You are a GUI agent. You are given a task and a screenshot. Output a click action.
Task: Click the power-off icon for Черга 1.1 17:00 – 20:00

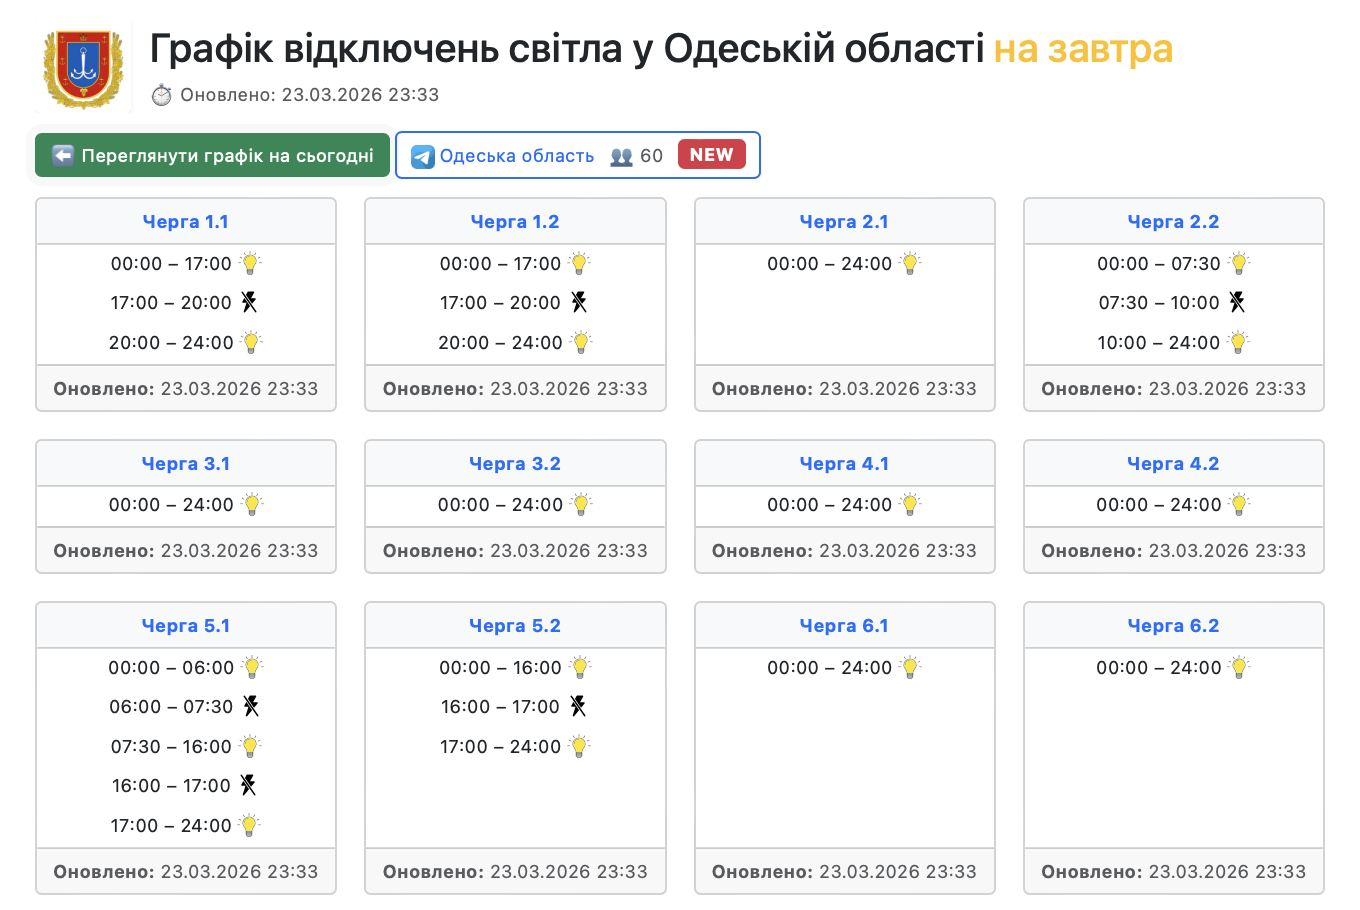(249, 302)
